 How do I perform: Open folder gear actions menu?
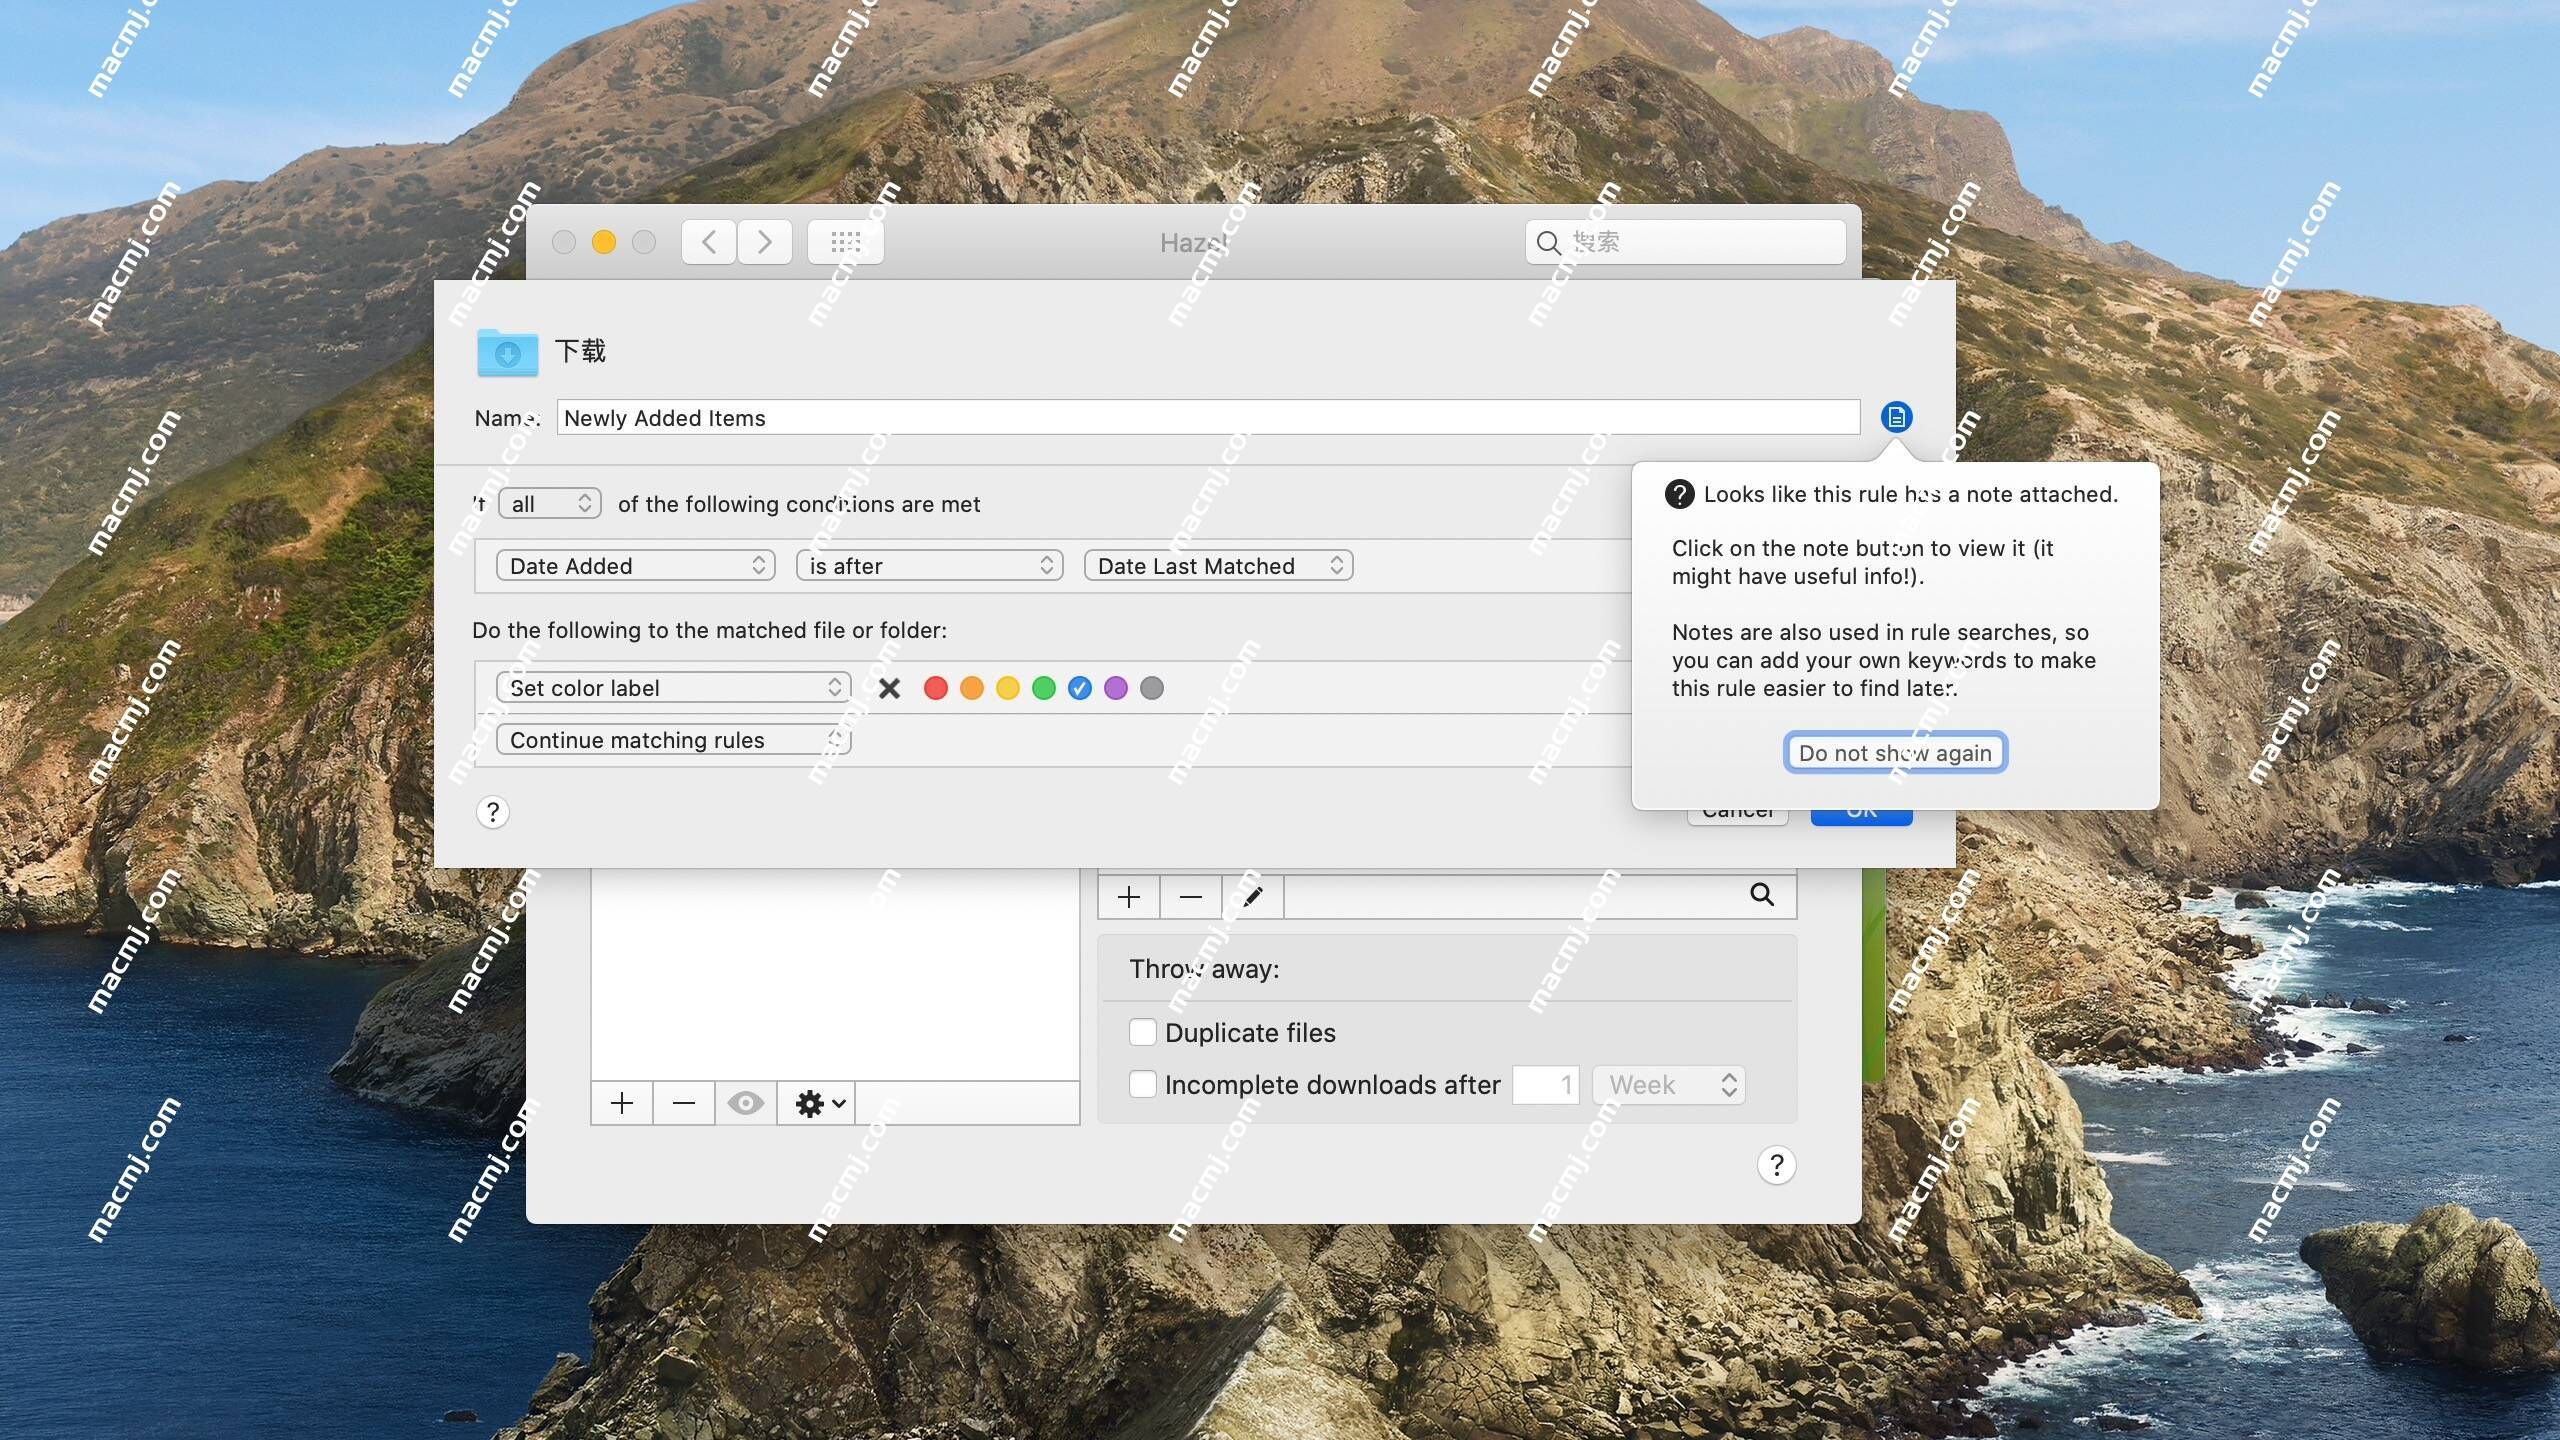coord(817,1103)
